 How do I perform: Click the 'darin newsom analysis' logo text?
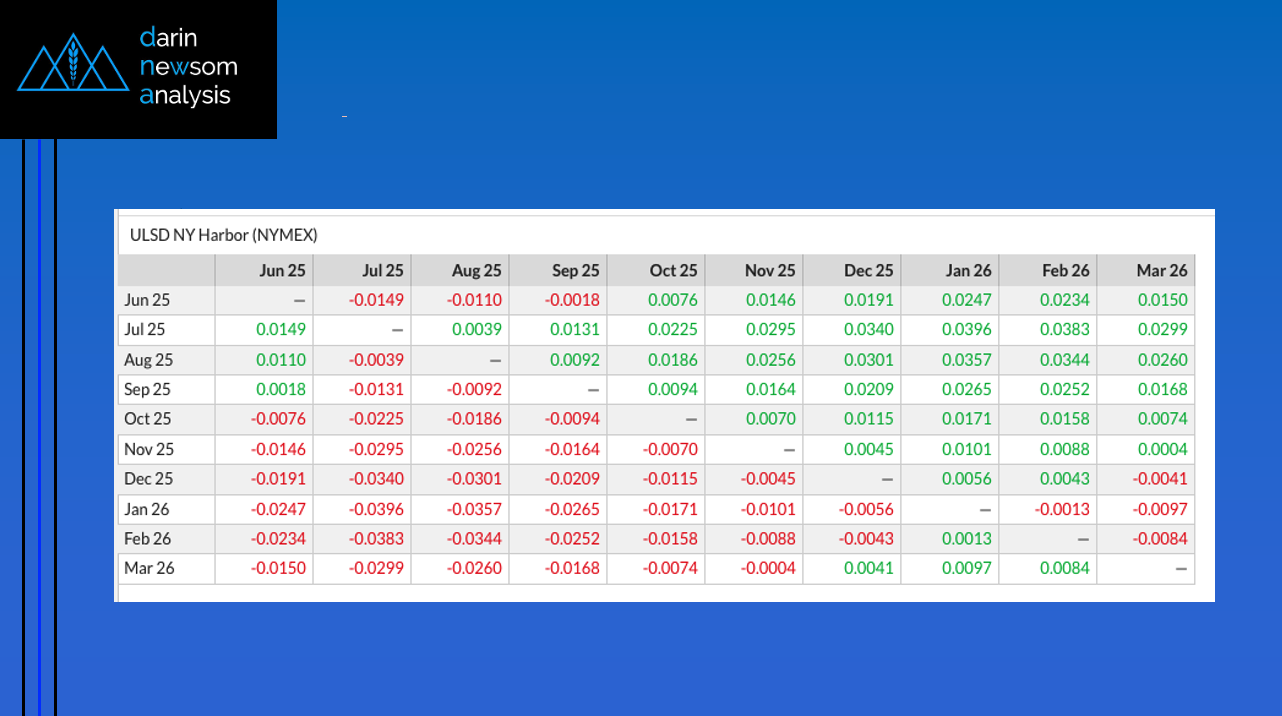click(188, 67)
